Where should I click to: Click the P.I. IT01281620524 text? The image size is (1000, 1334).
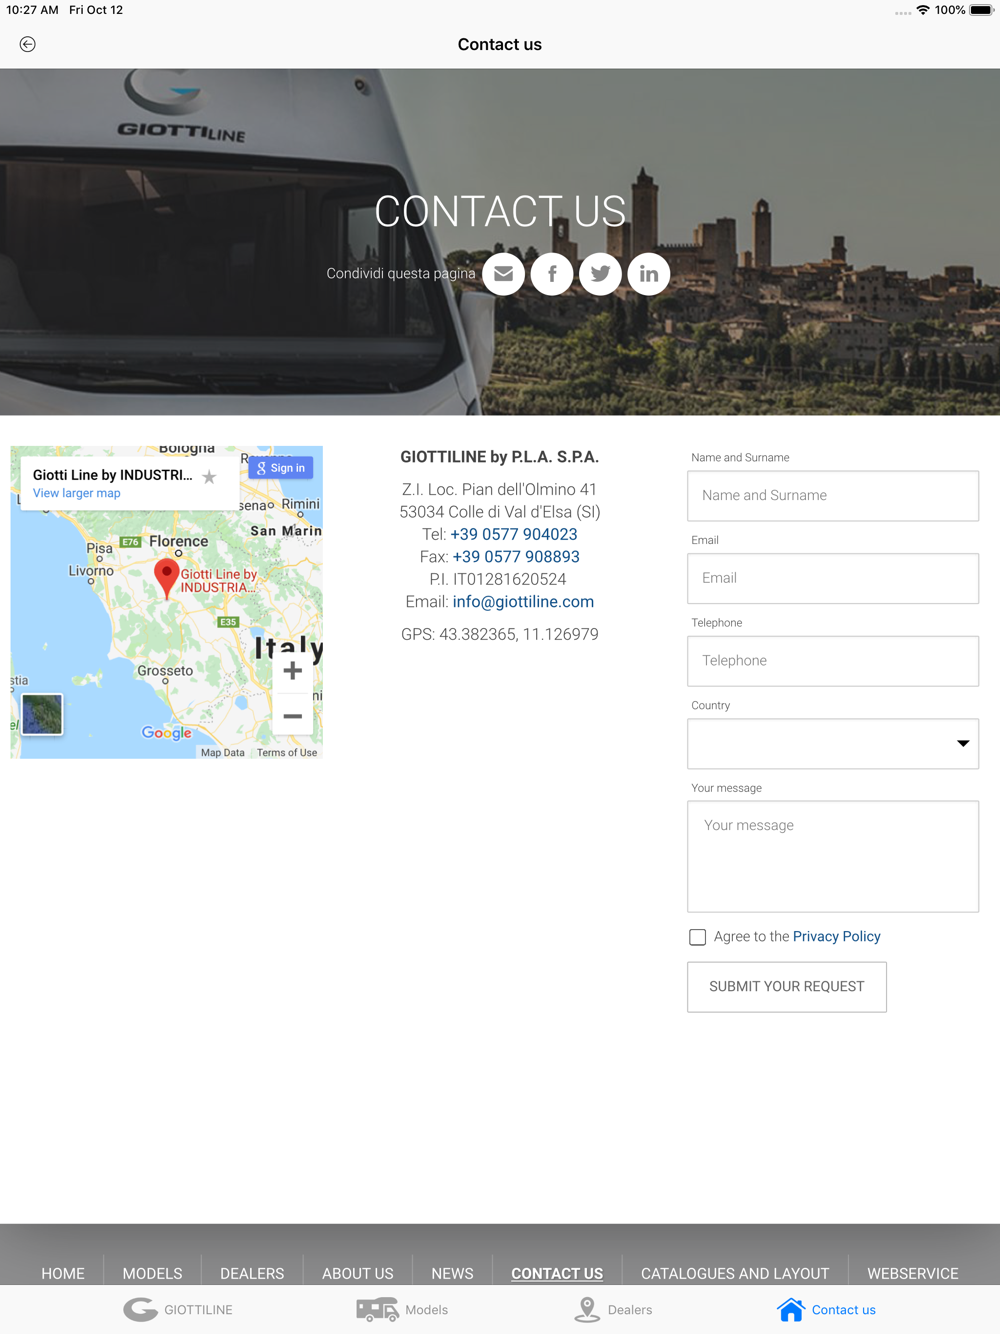pos(498,580)
